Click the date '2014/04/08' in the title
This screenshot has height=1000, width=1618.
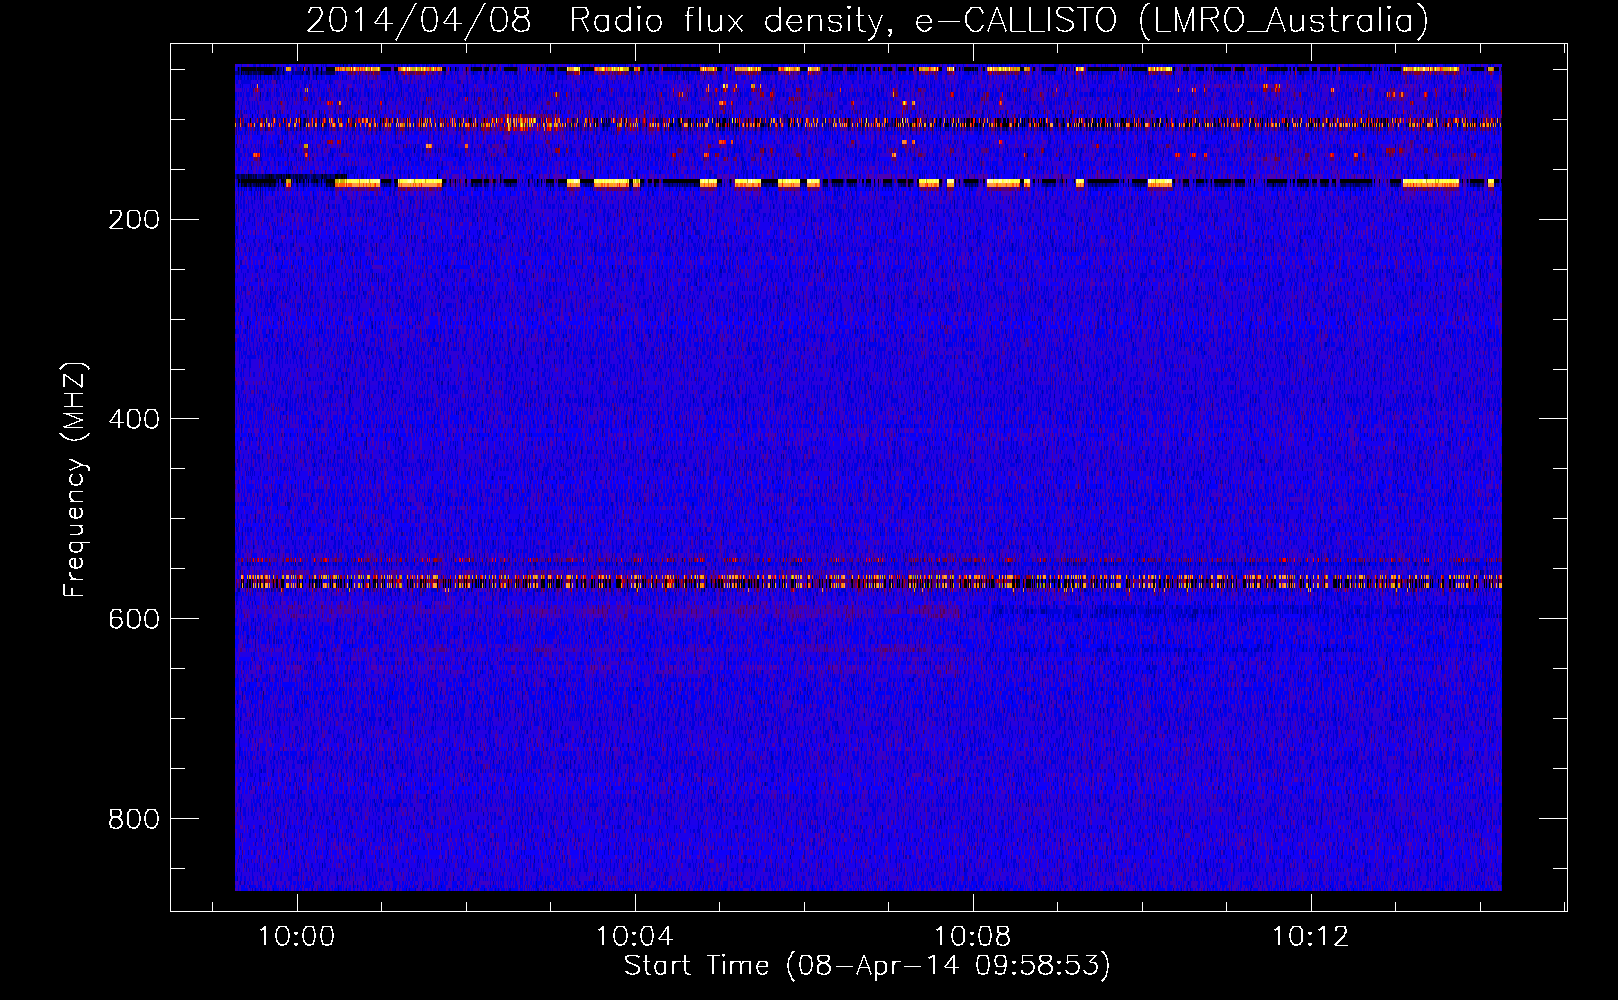point(418,21)
